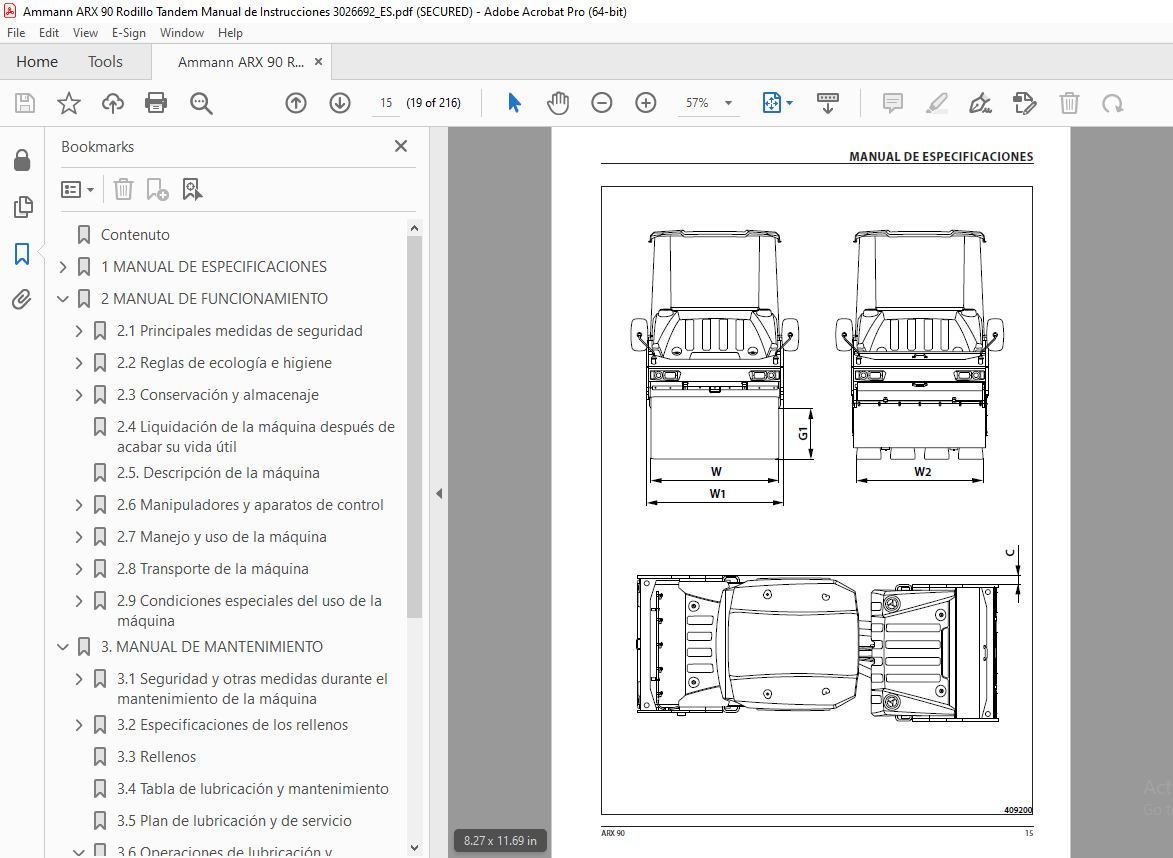Close the Ammann ARX 90 document tab
The height and width of the screenshot is (858, 1173).
click(319, 62)
